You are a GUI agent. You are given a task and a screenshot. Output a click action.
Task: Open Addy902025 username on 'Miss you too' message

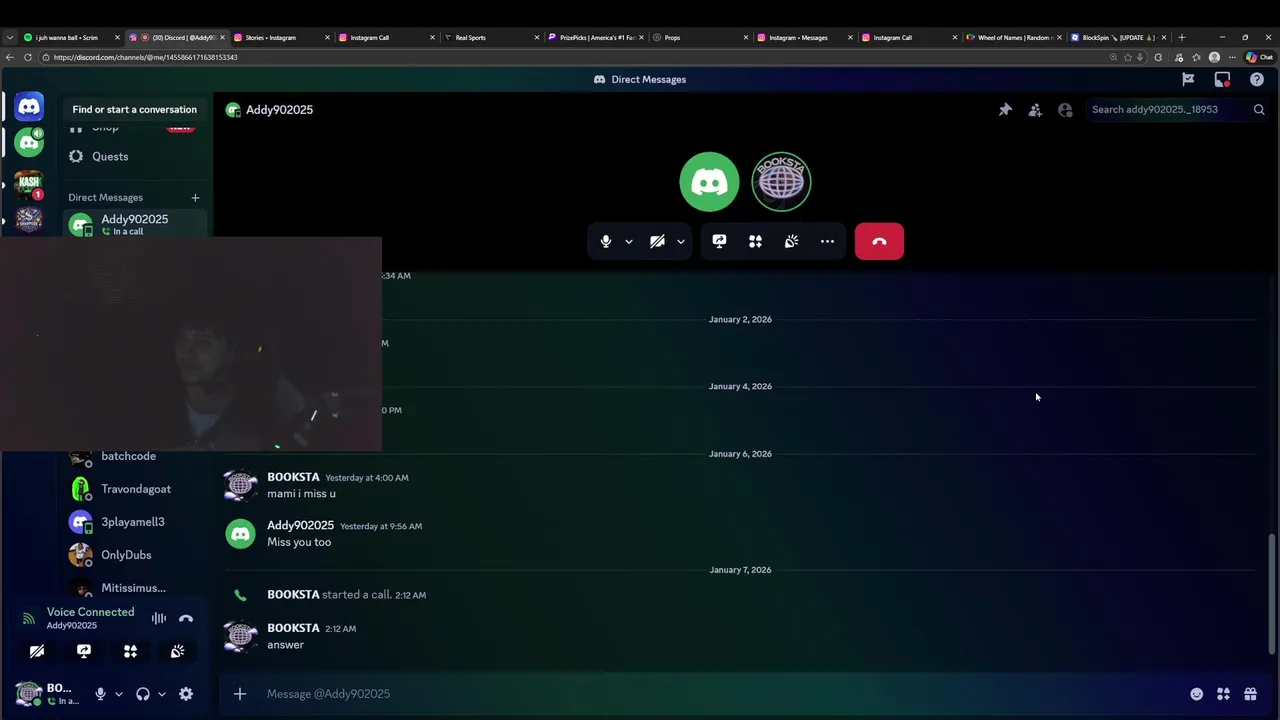pos(300,525)
